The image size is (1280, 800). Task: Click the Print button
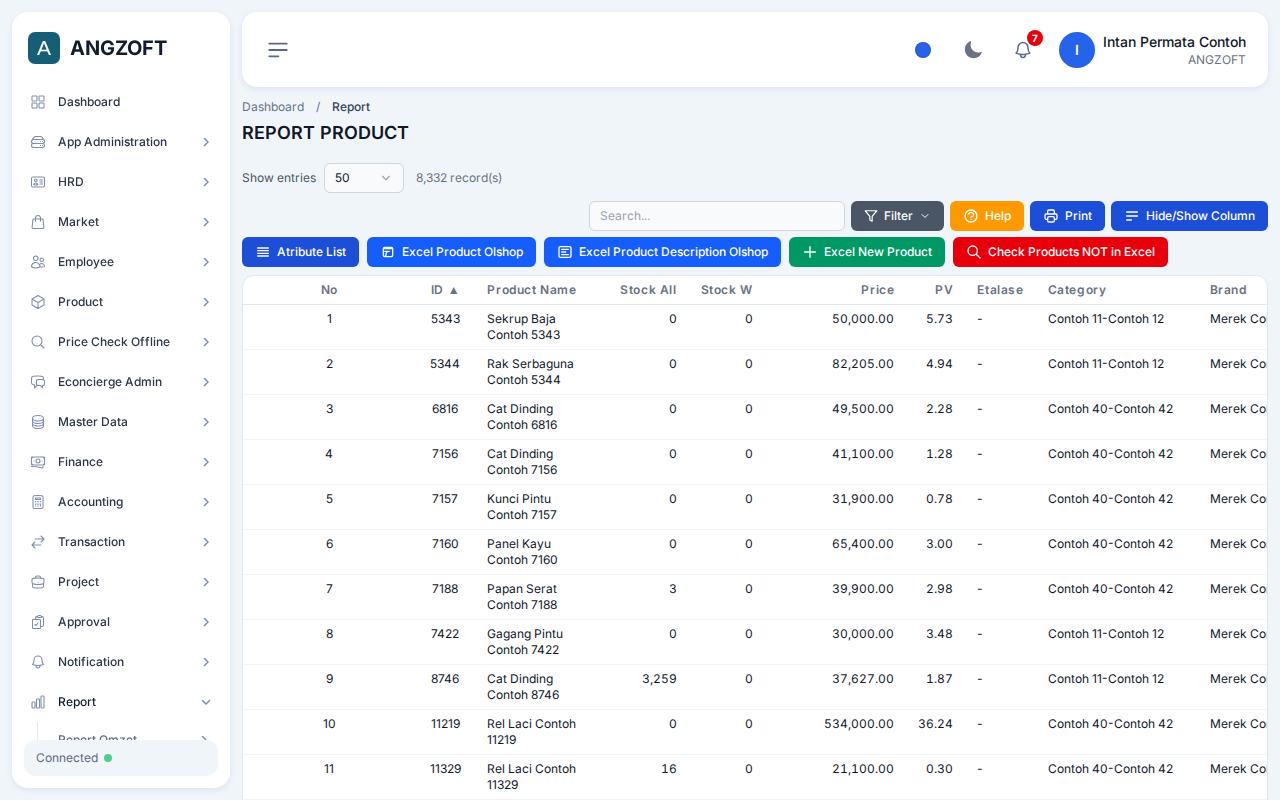[1067, 216]
